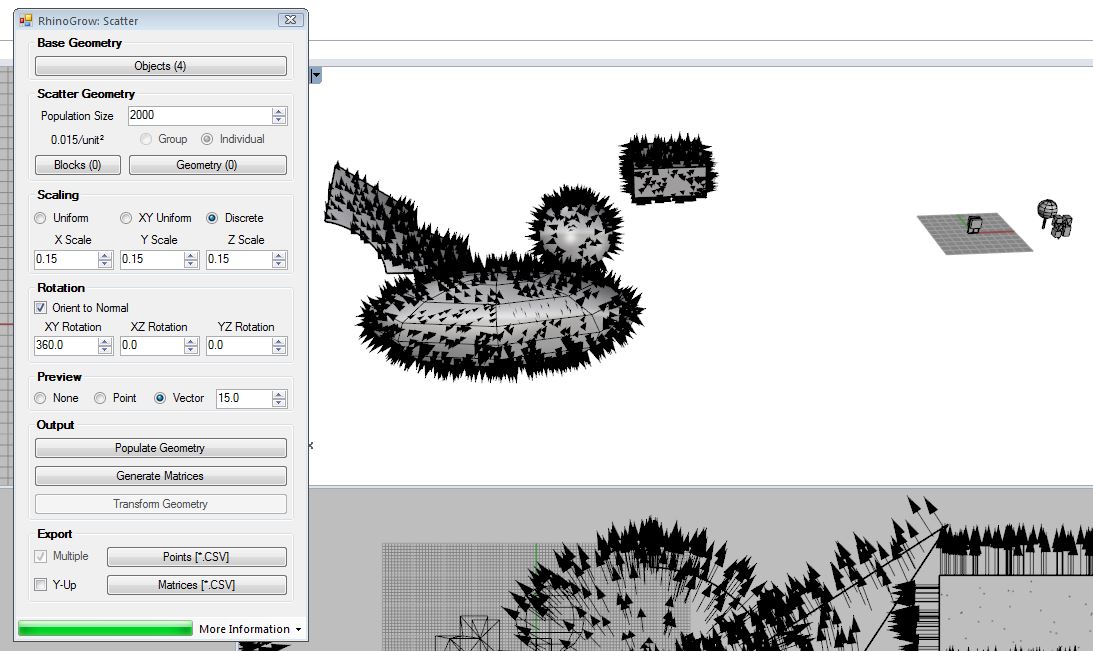Viewport: 1093px width, 651px height.
Task: Adjust the Population Size spinner arrows
Action: coord(279,116)
